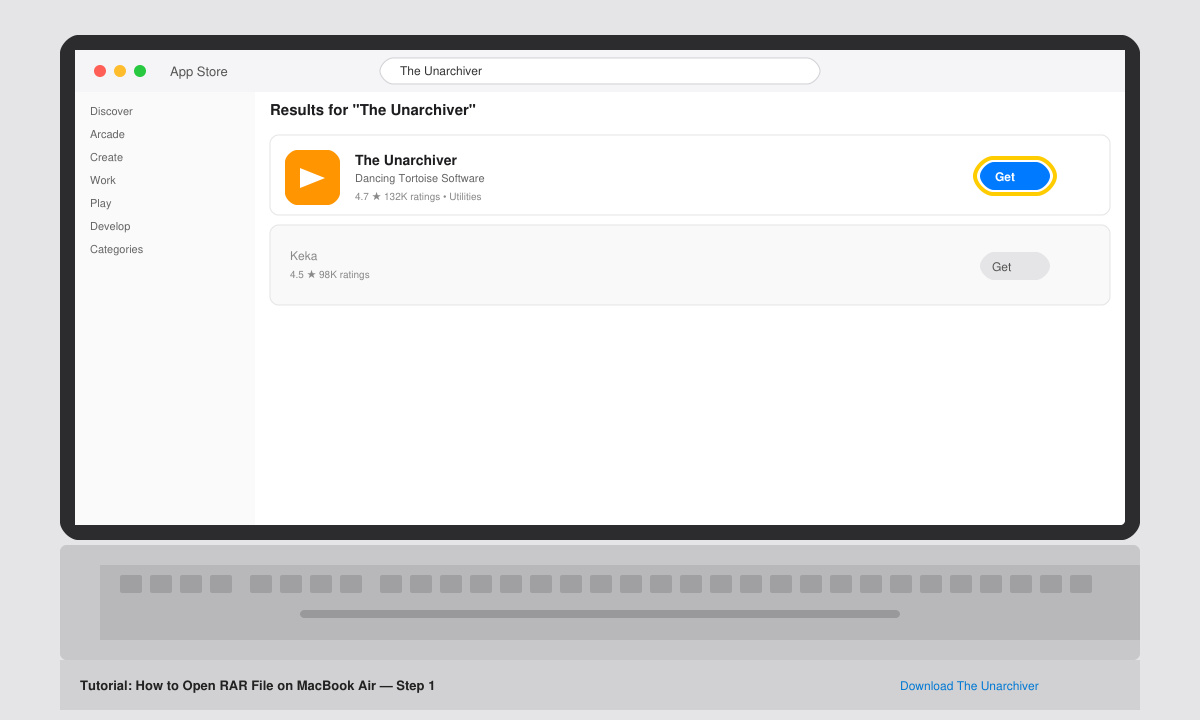Click Keka's 4.5 star 98K ratings text

329,274
